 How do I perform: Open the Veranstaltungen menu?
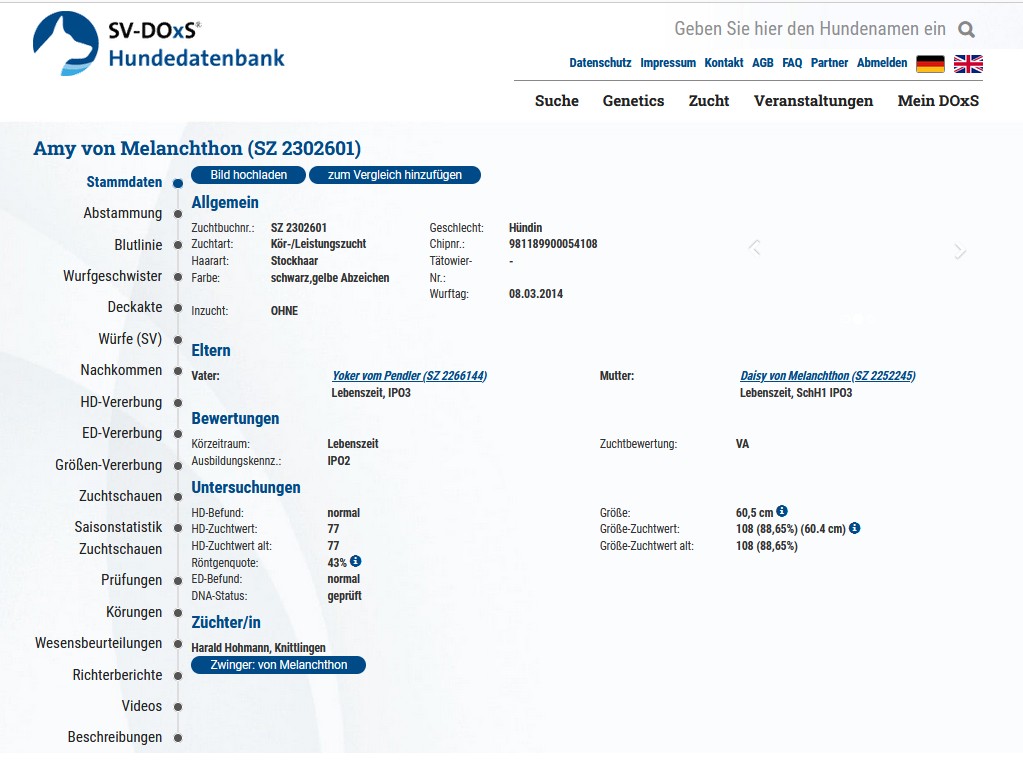click(813, 101)
